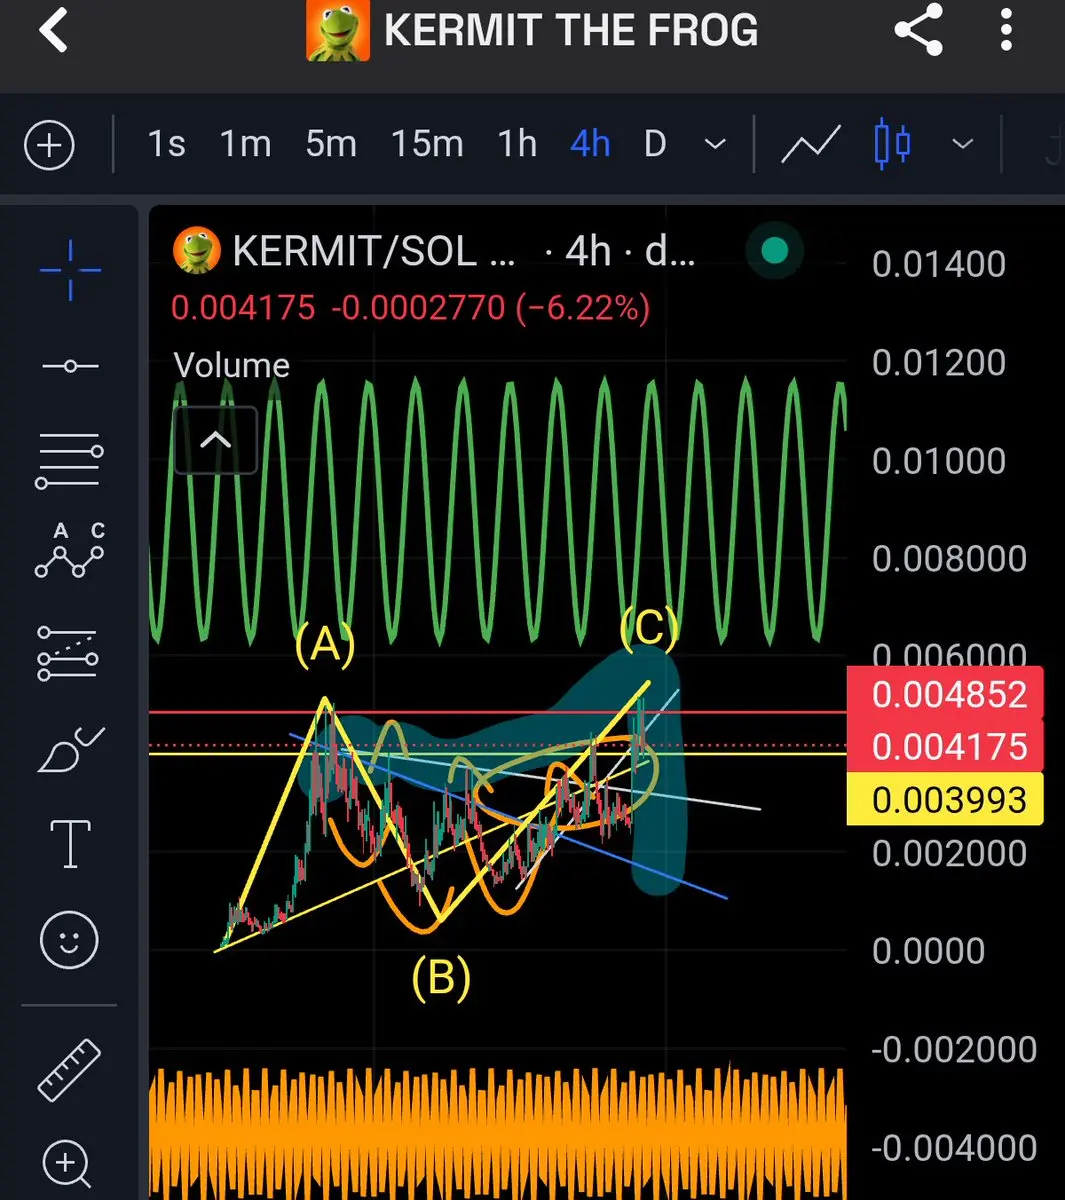
Task: Click the Volume indicator label
Action: pyautogui.click(x=232, y=365)
